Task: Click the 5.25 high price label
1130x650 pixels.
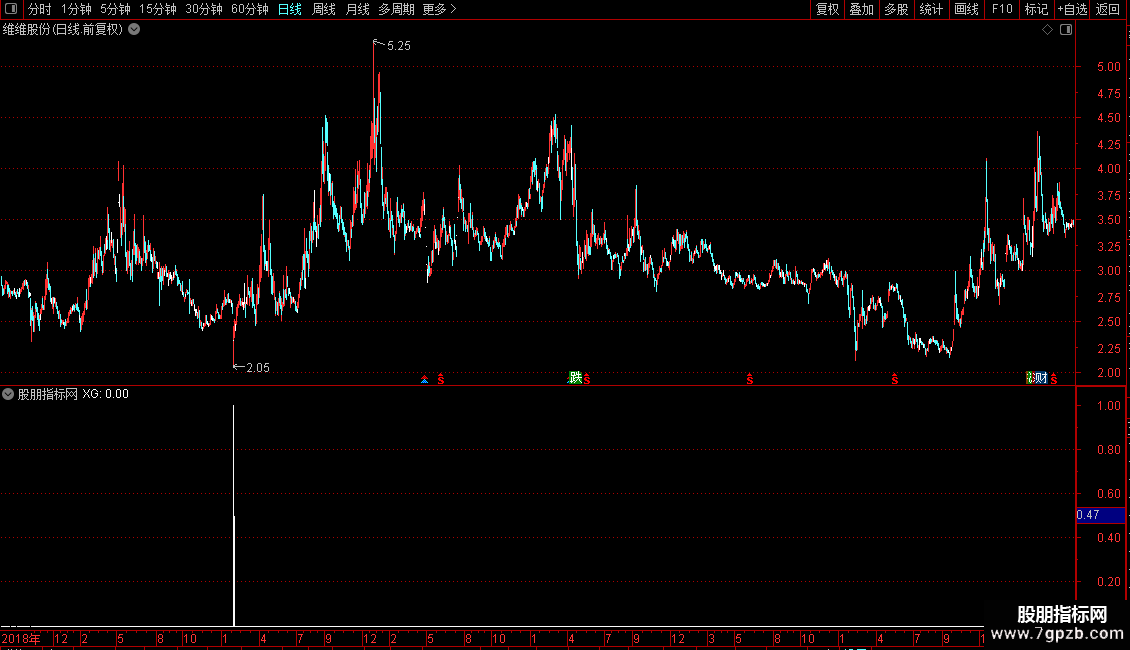Action: pos(399,45)
